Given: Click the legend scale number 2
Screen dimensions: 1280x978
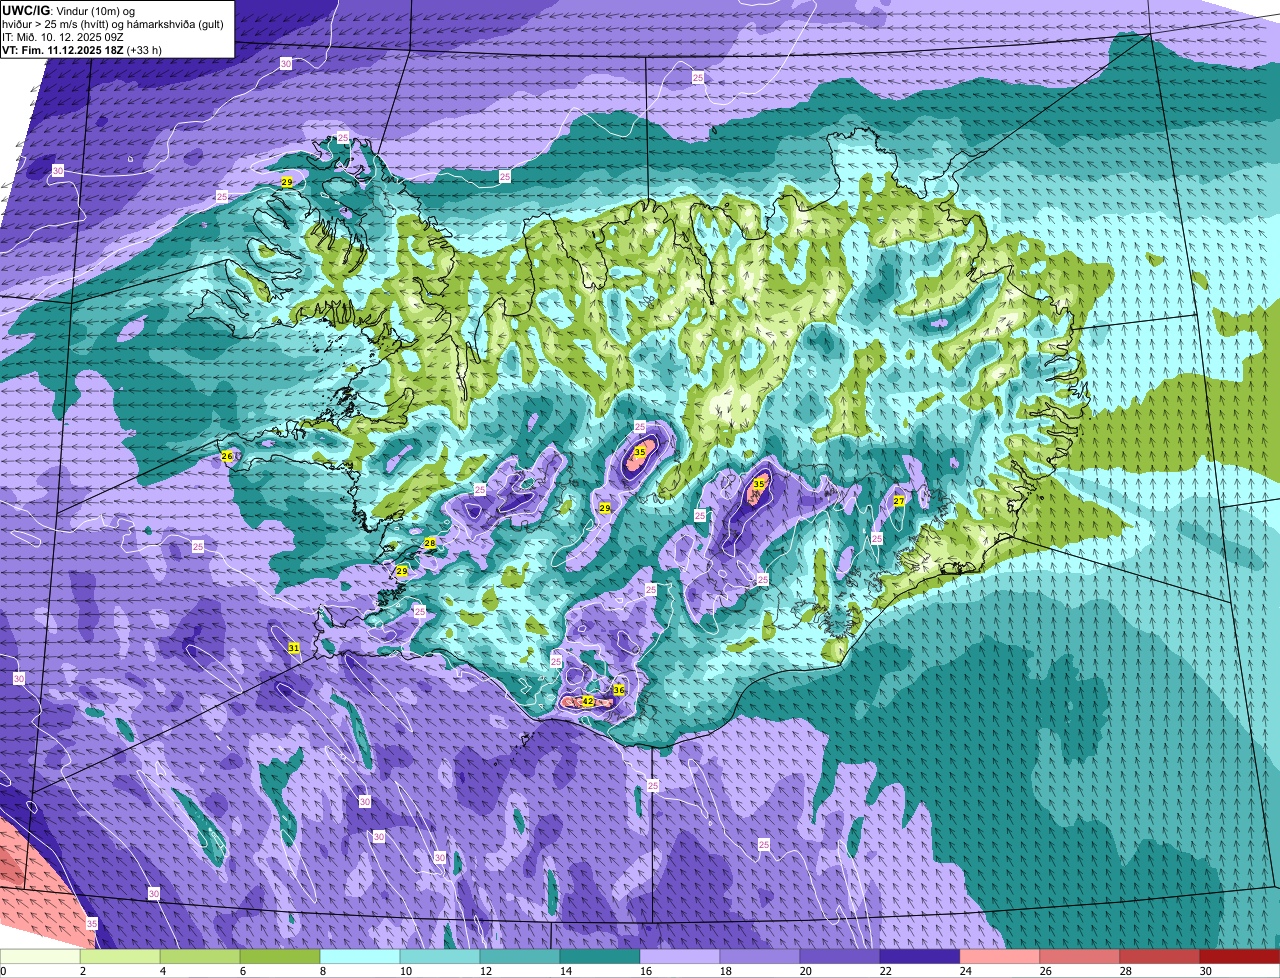Looking at the screenshot, I should click(82, 971).
